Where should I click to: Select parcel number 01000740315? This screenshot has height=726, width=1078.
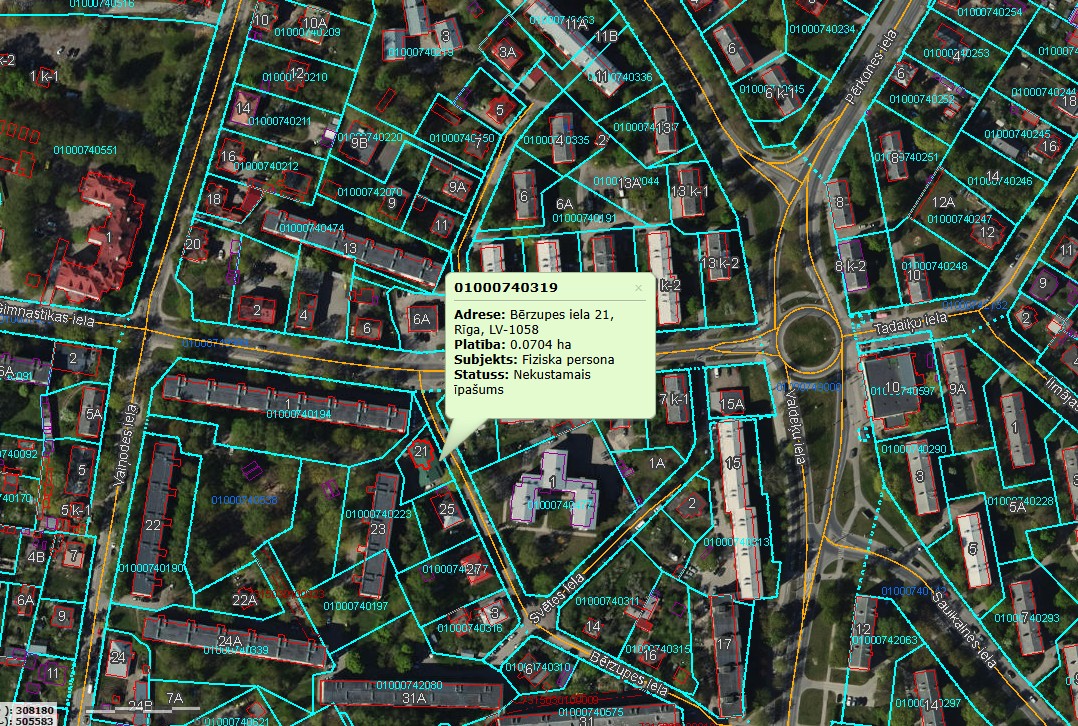coord(658,649)
